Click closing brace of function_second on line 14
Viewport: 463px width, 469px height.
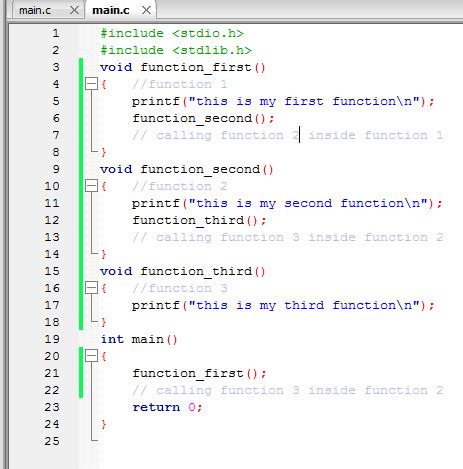pos(104,254)
